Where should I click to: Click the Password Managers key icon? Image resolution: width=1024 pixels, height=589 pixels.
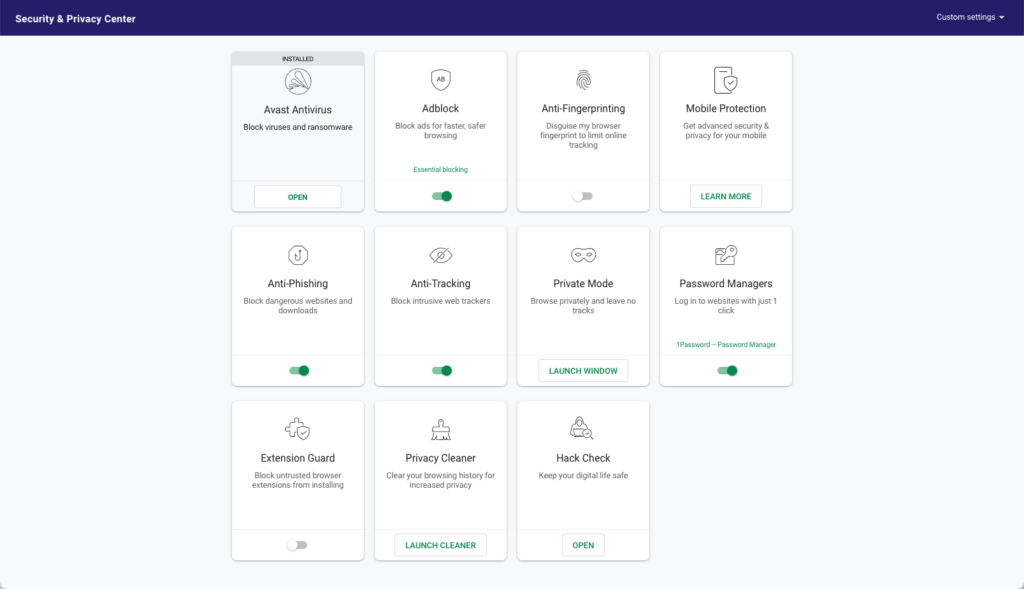pos(726,255)
